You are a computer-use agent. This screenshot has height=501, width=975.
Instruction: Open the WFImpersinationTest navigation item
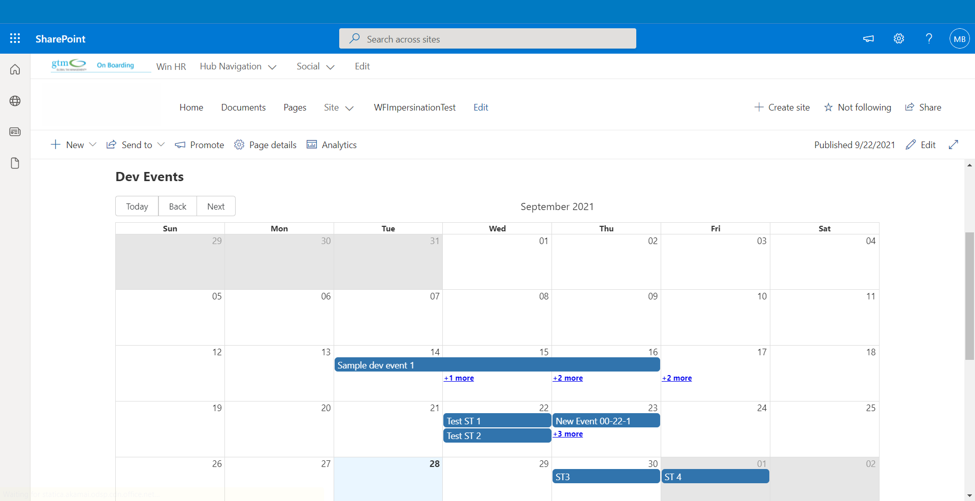[x=414, y=108]
